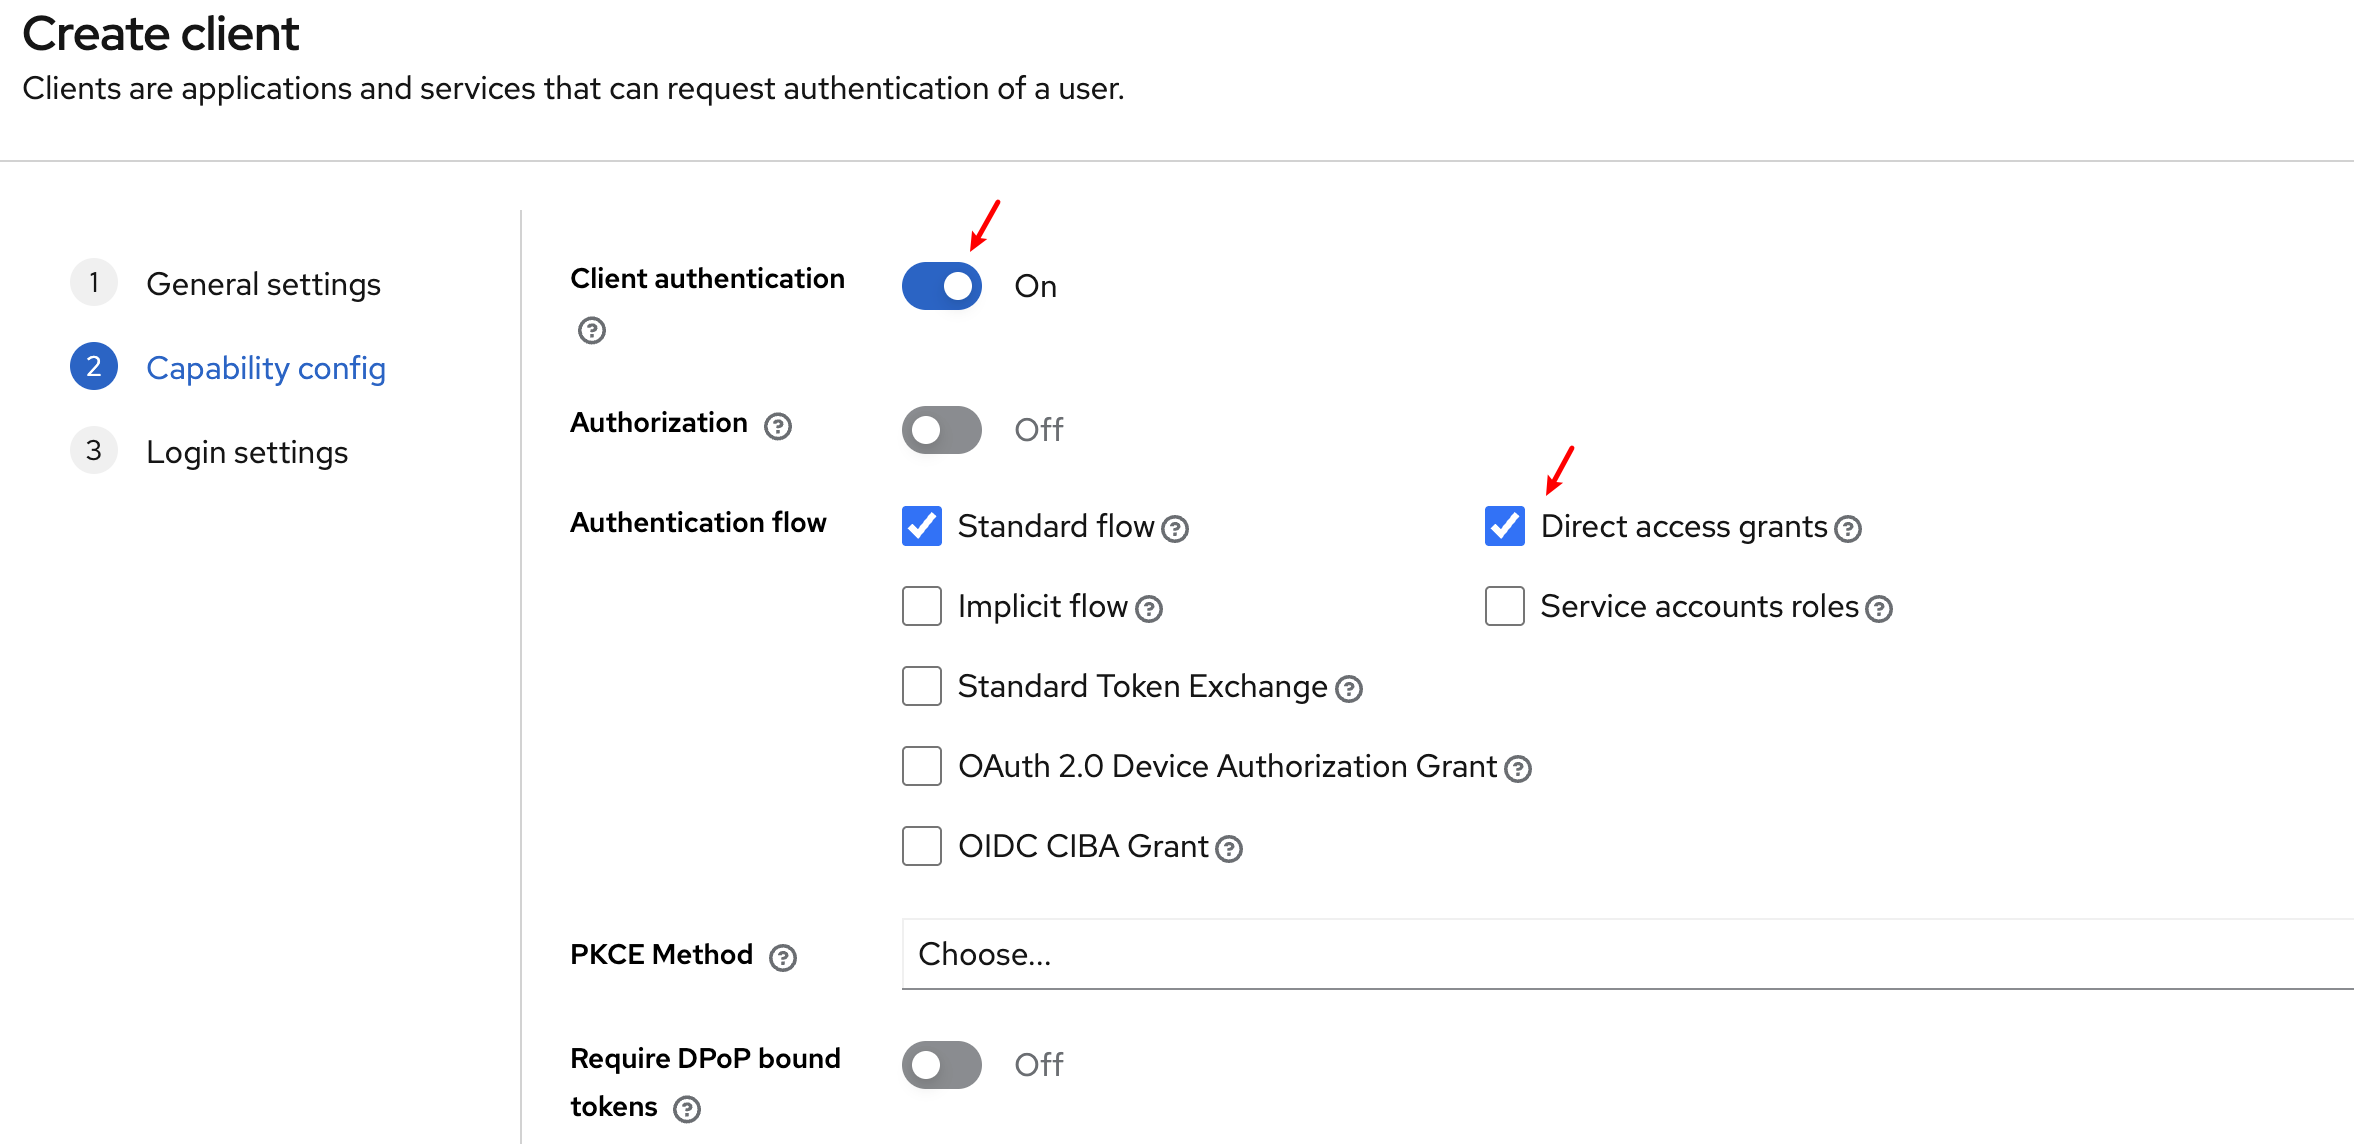Switch to the General settings step
2354x1144 pixels.
click(x=263, y=284)
